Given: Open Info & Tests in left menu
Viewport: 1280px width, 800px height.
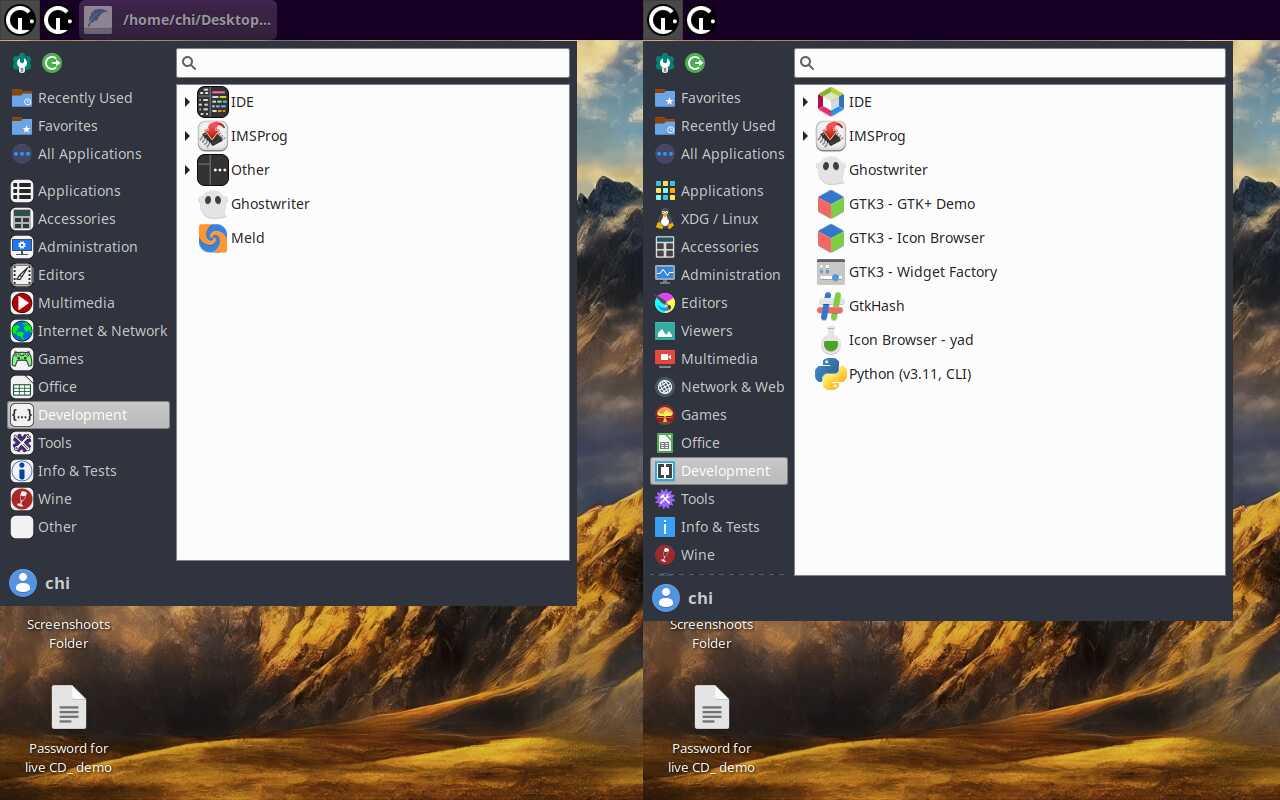Looking at the screenshot, I should (x=89, y=471).
